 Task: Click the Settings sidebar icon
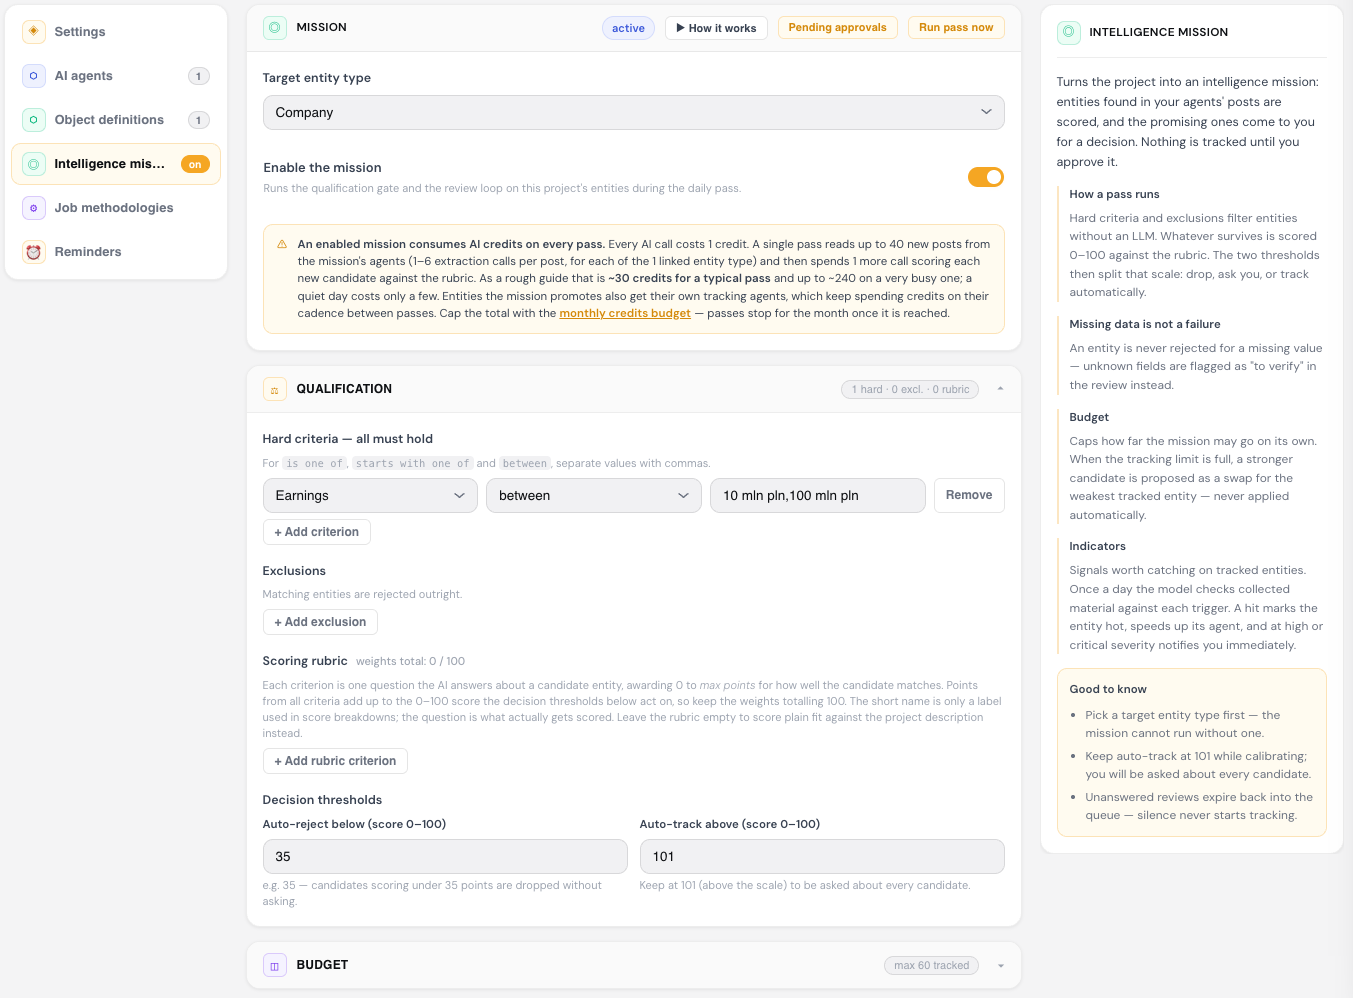(x=34, y=32)
